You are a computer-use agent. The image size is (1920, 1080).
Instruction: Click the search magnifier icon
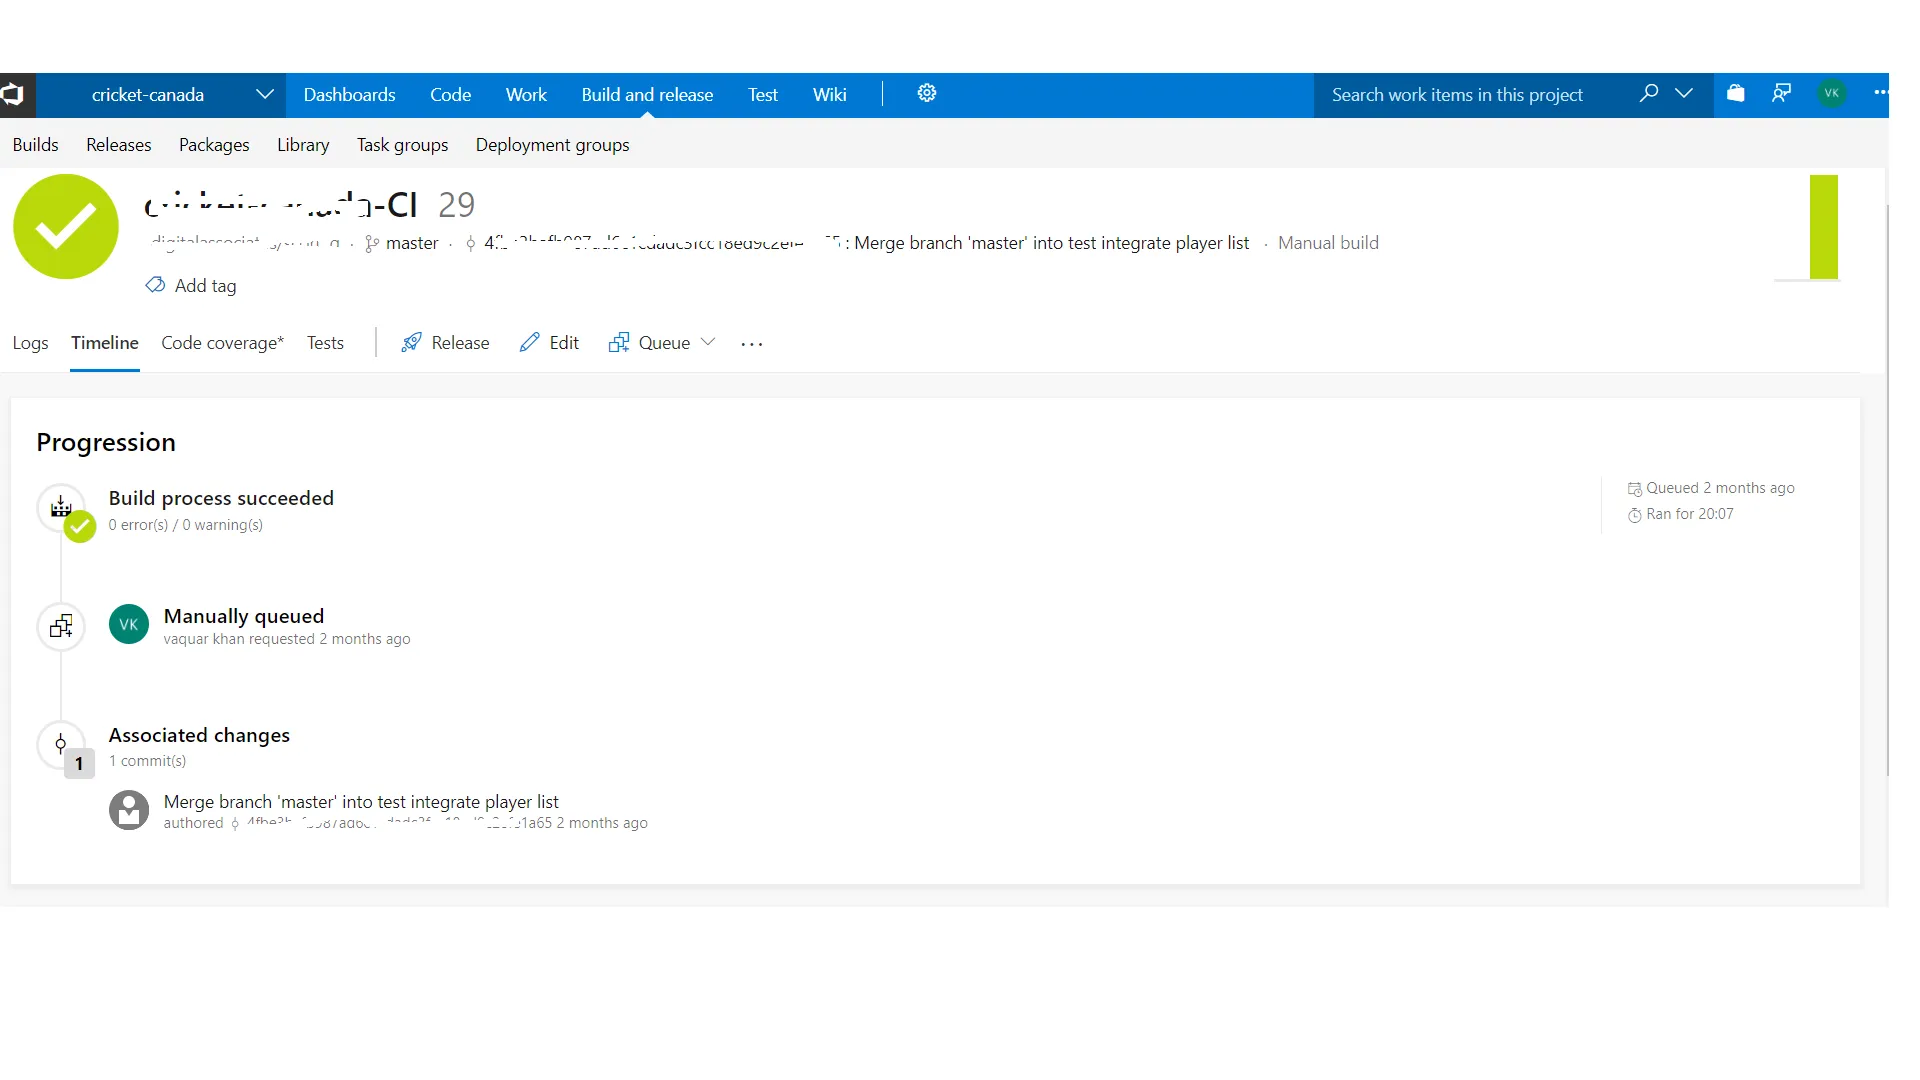tap(1649, 94)
